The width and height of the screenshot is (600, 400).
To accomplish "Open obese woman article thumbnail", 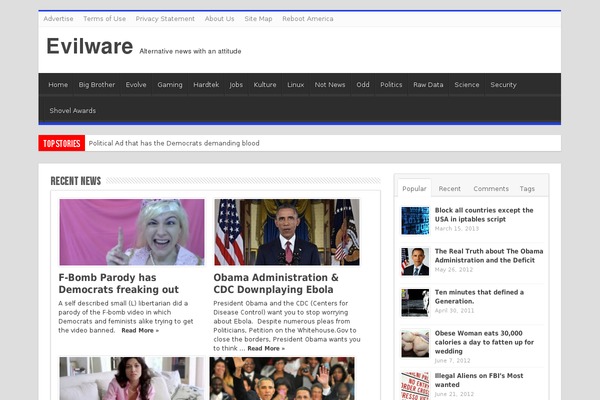I will click(415, 344).
